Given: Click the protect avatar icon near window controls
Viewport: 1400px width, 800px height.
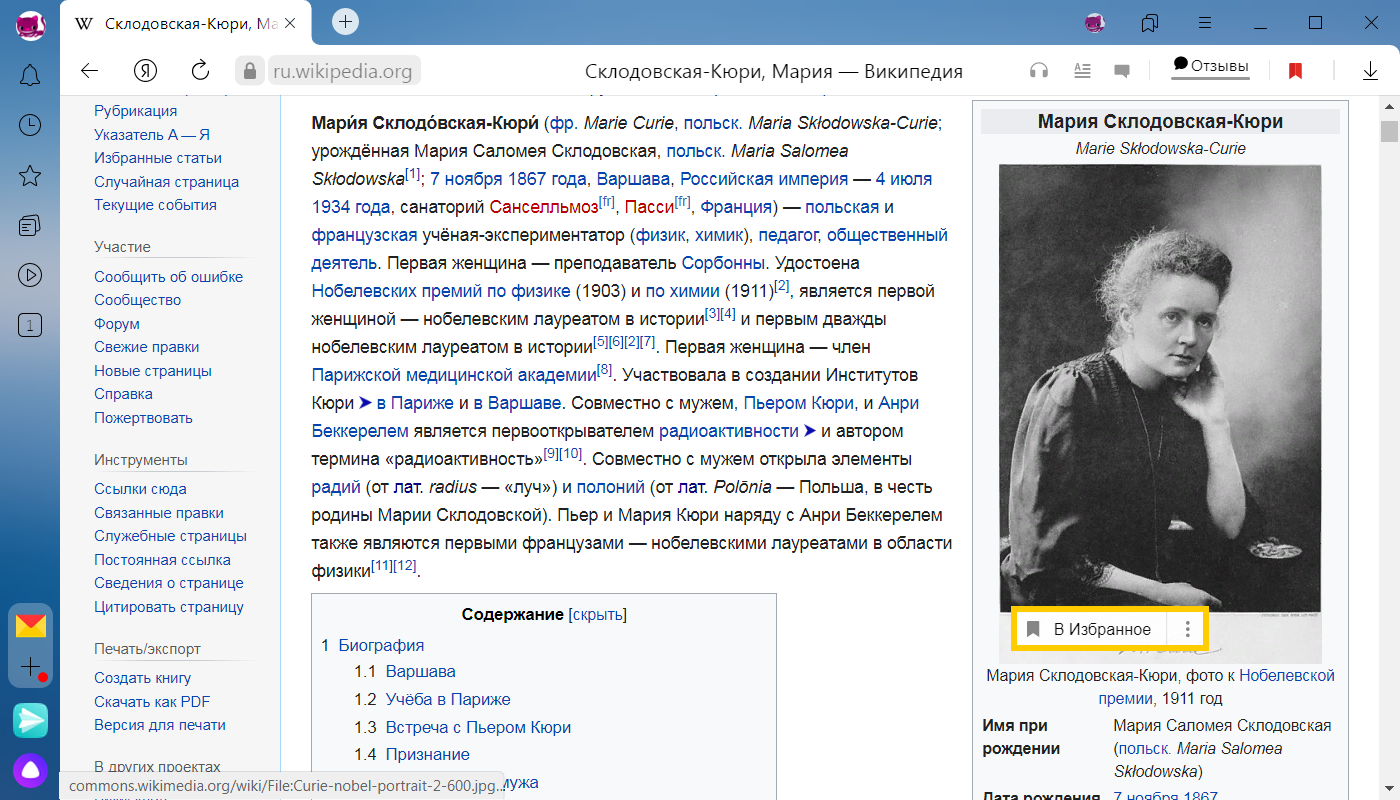Looking at the screenshot, I should pyautogui.click(x=1095, y=22).
